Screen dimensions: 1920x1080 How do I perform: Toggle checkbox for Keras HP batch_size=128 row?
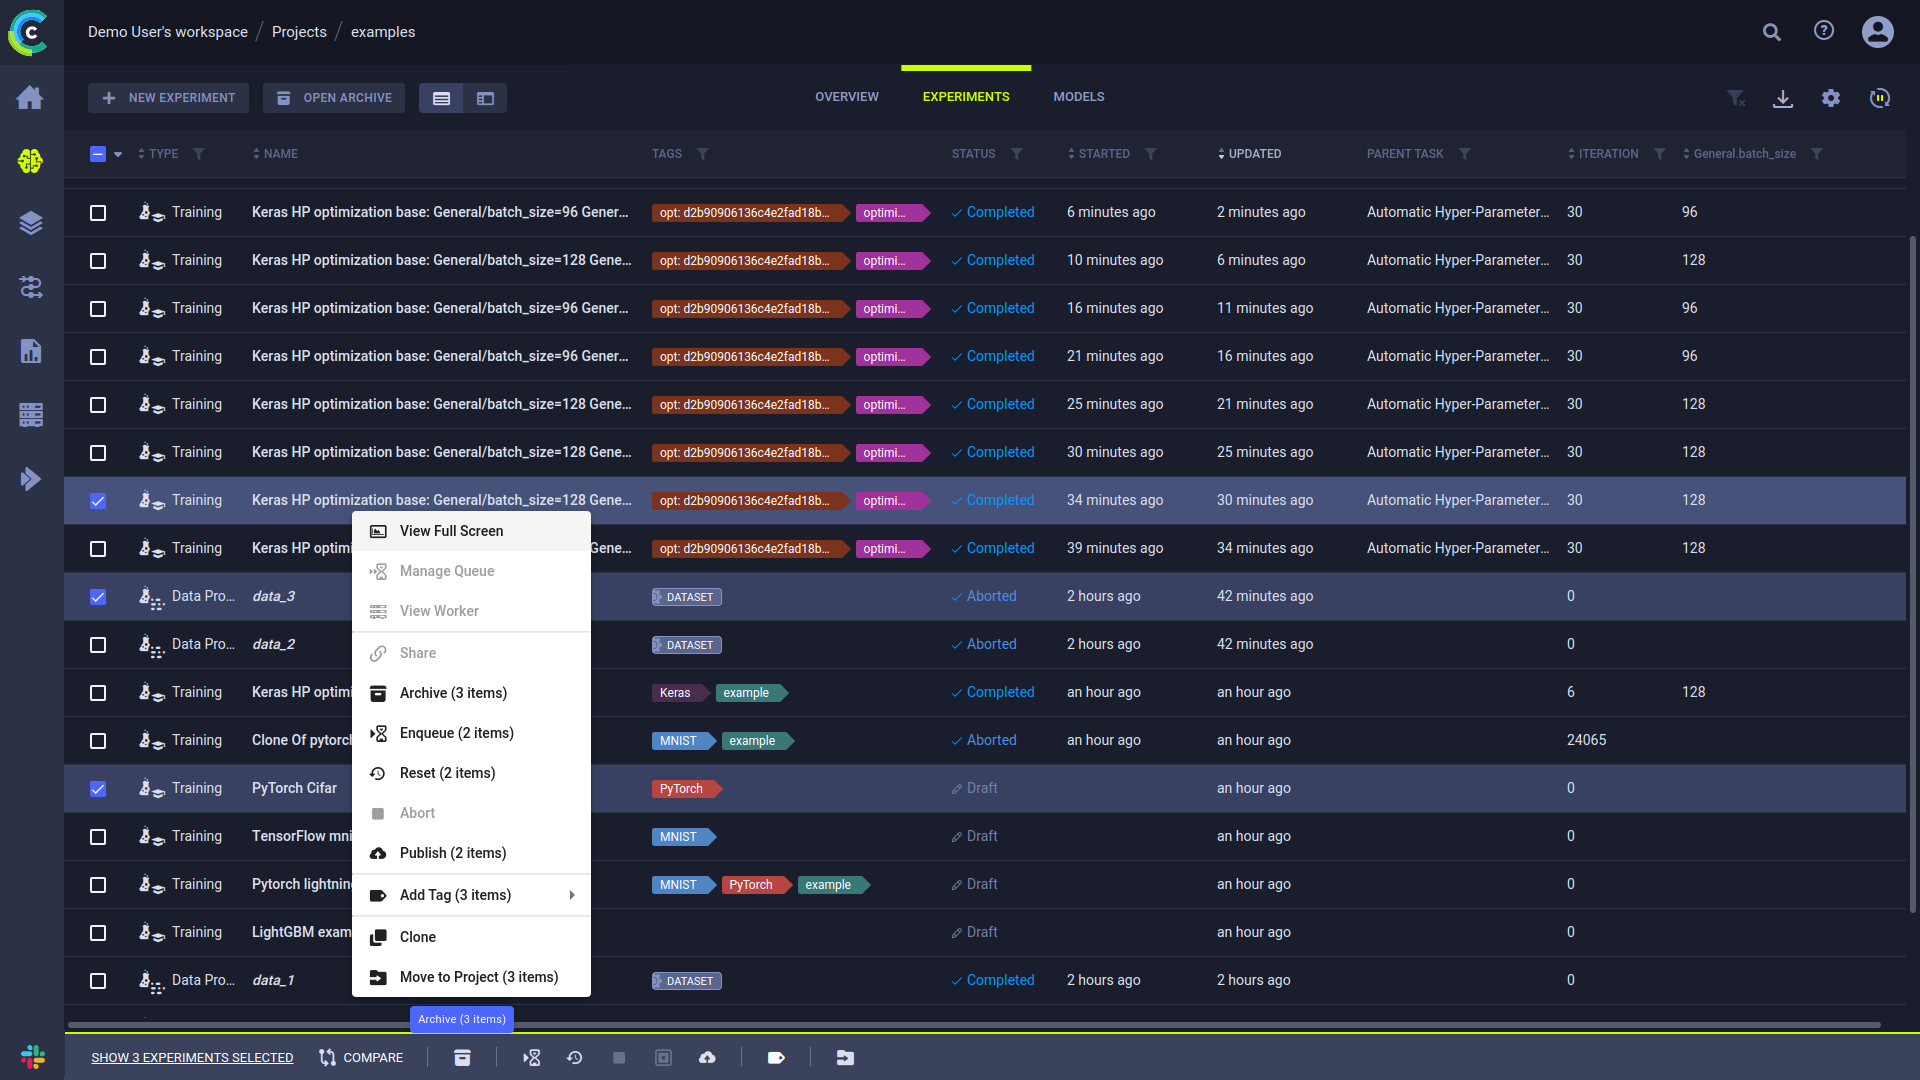99,500
